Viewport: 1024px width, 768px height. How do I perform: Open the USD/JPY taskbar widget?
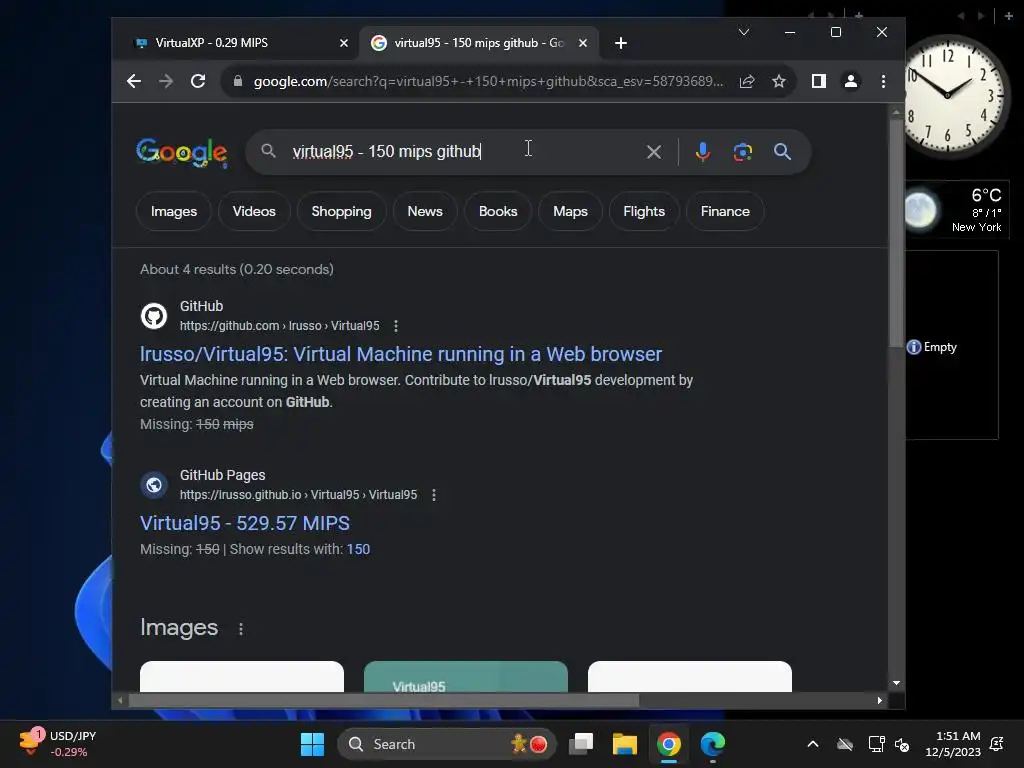(57, 744)
